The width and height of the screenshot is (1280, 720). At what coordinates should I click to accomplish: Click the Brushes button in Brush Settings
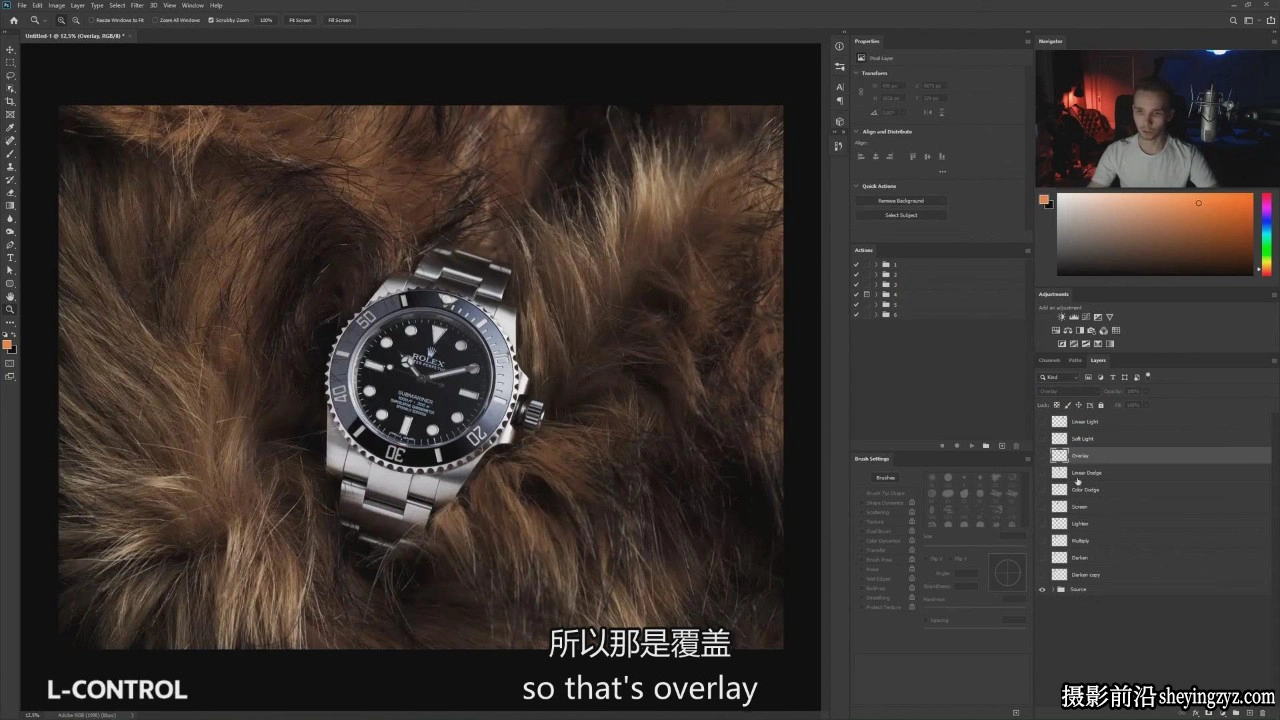coord(886,478)
